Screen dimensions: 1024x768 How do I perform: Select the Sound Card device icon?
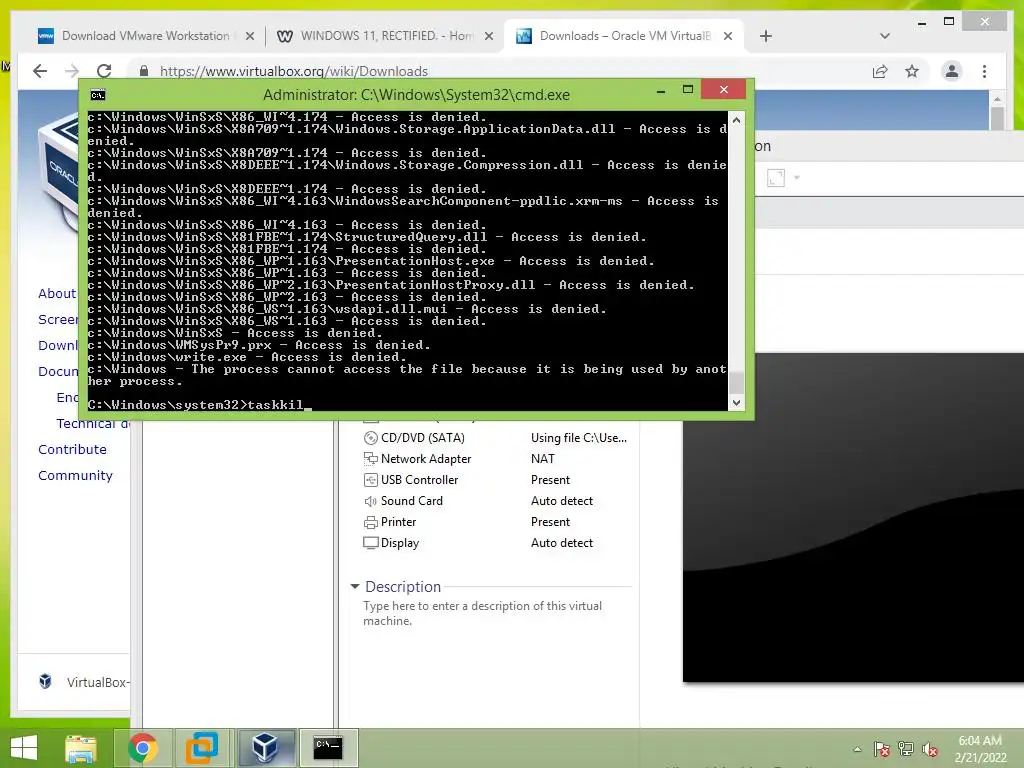coord(370,501)
